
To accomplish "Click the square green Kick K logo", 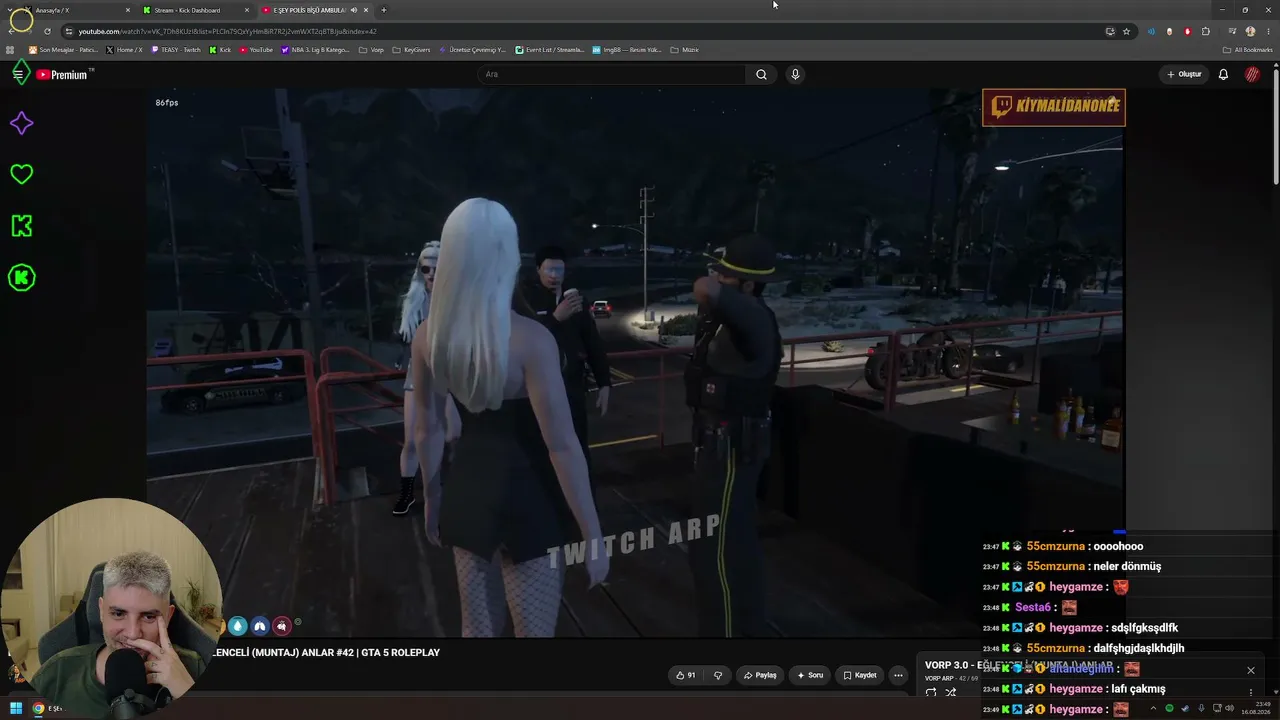I will 21,226.
